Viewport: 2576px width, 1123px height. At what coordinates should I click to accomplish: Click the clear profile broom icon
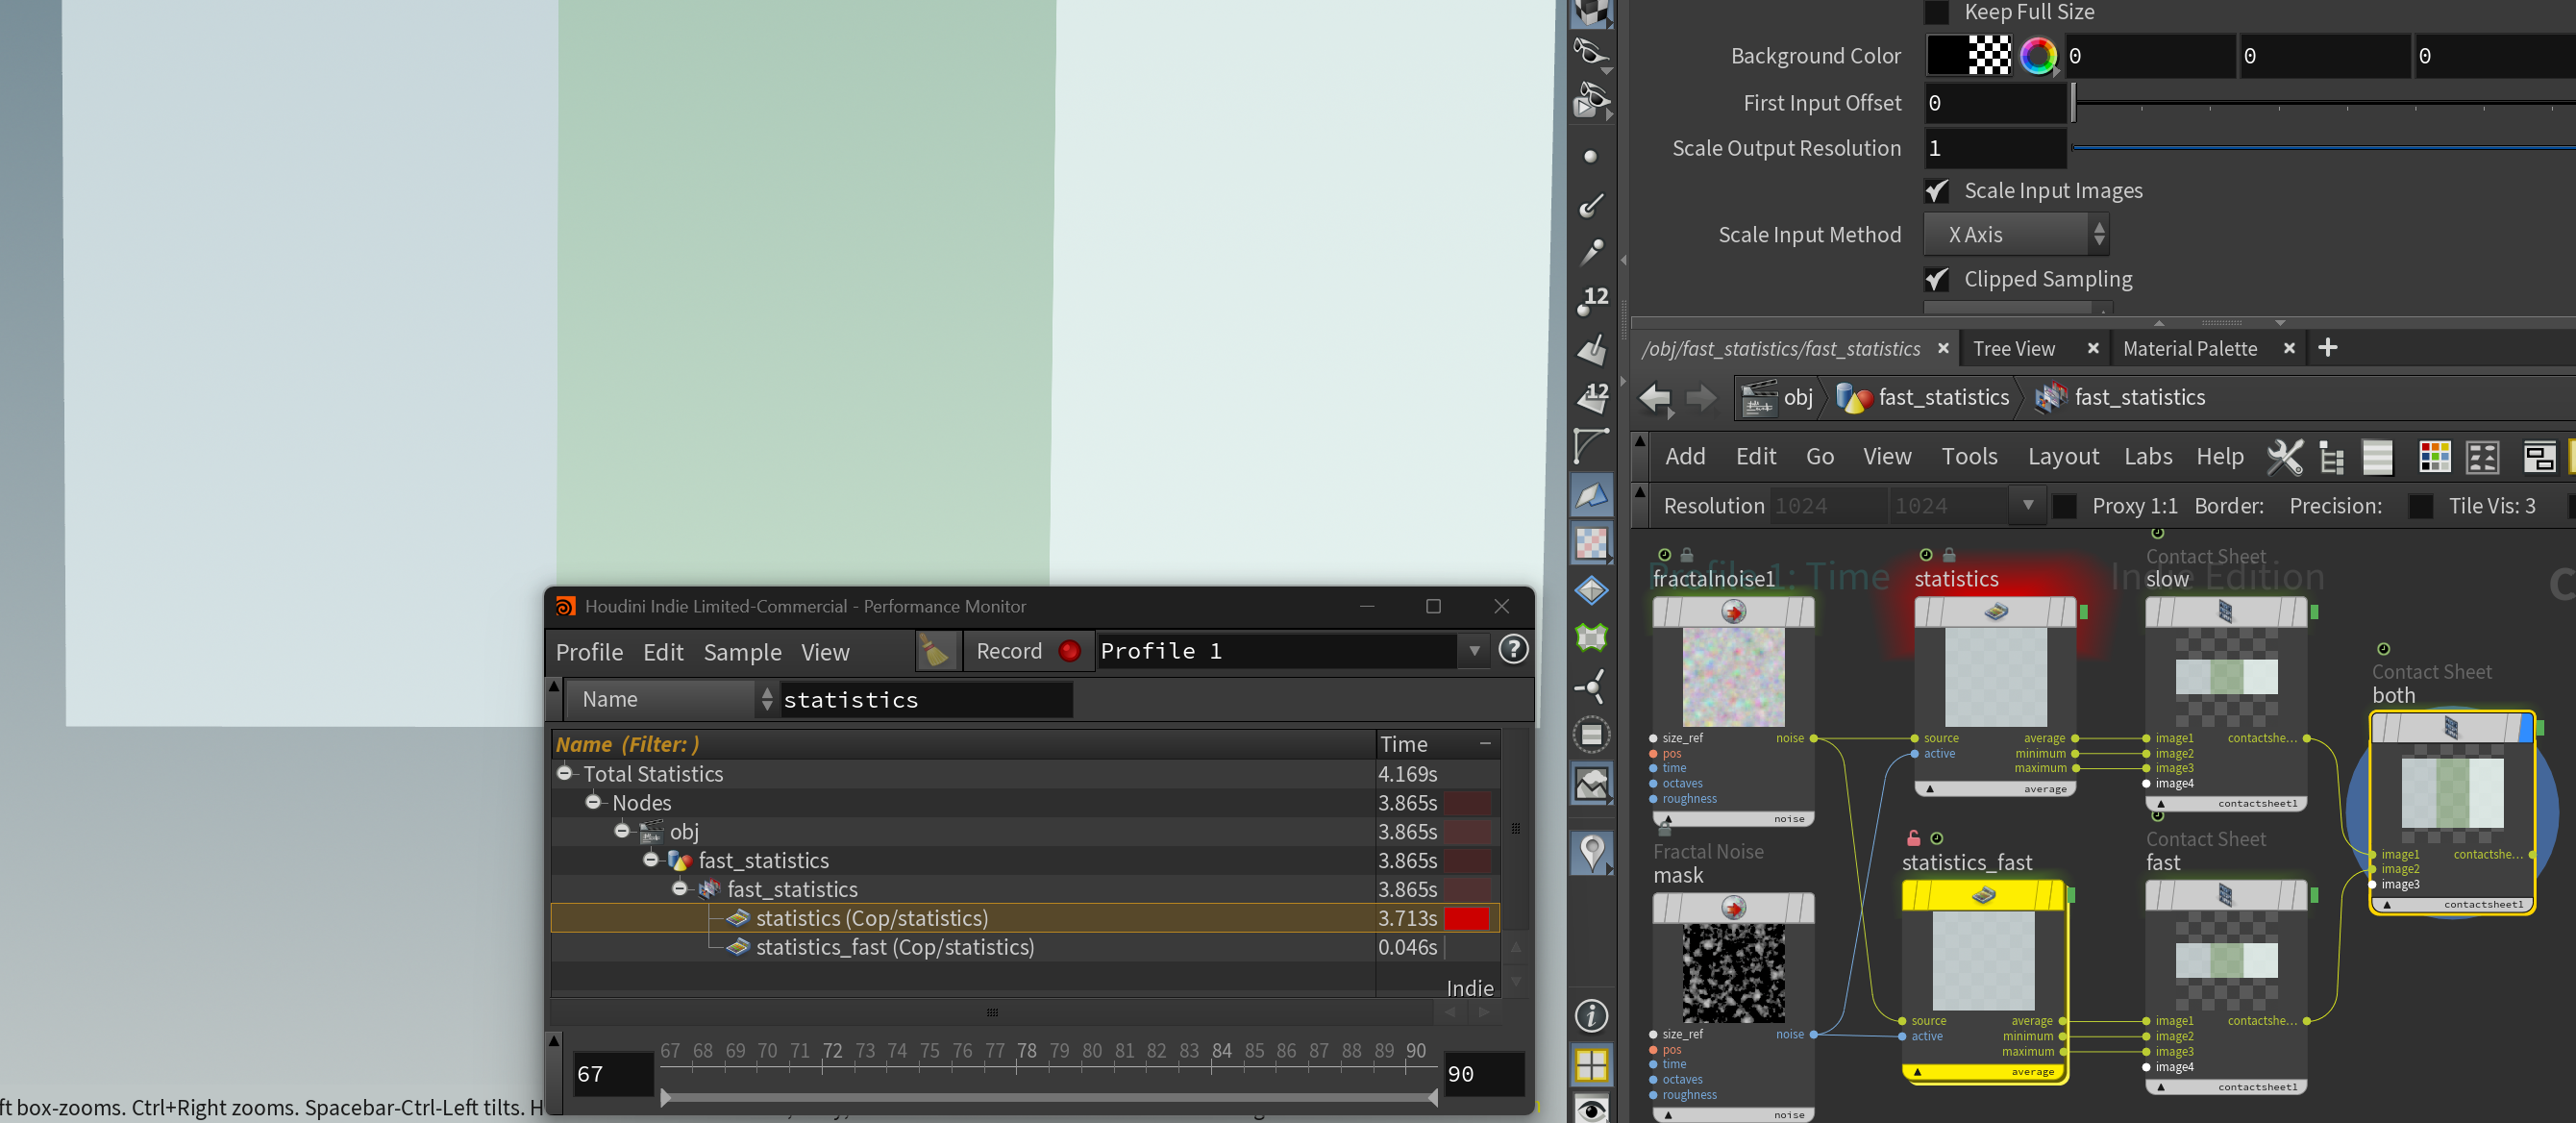click(936, 651)
